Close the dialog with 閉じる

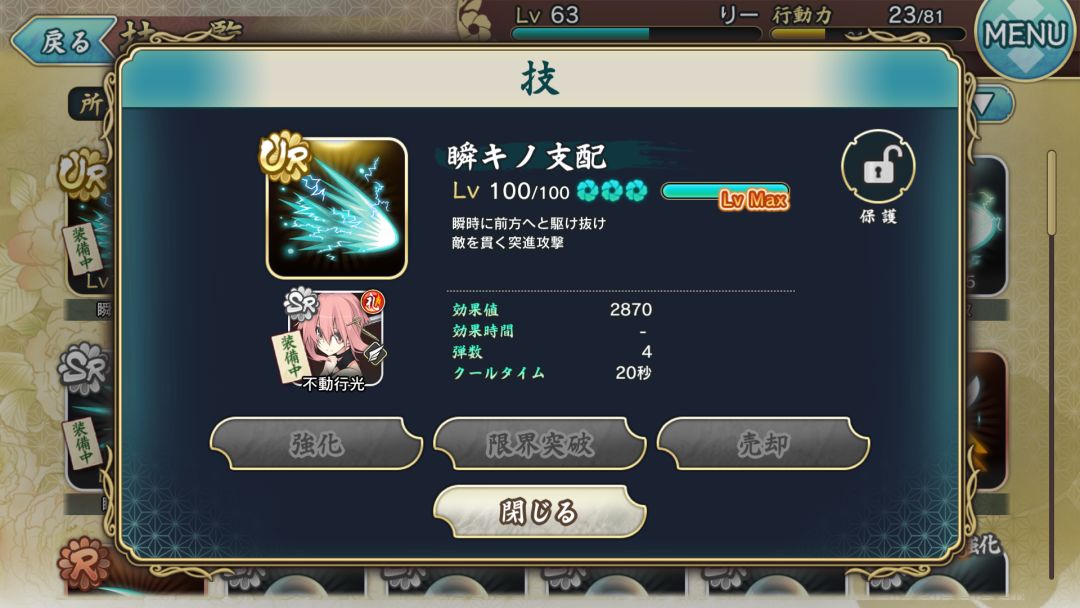539,512
